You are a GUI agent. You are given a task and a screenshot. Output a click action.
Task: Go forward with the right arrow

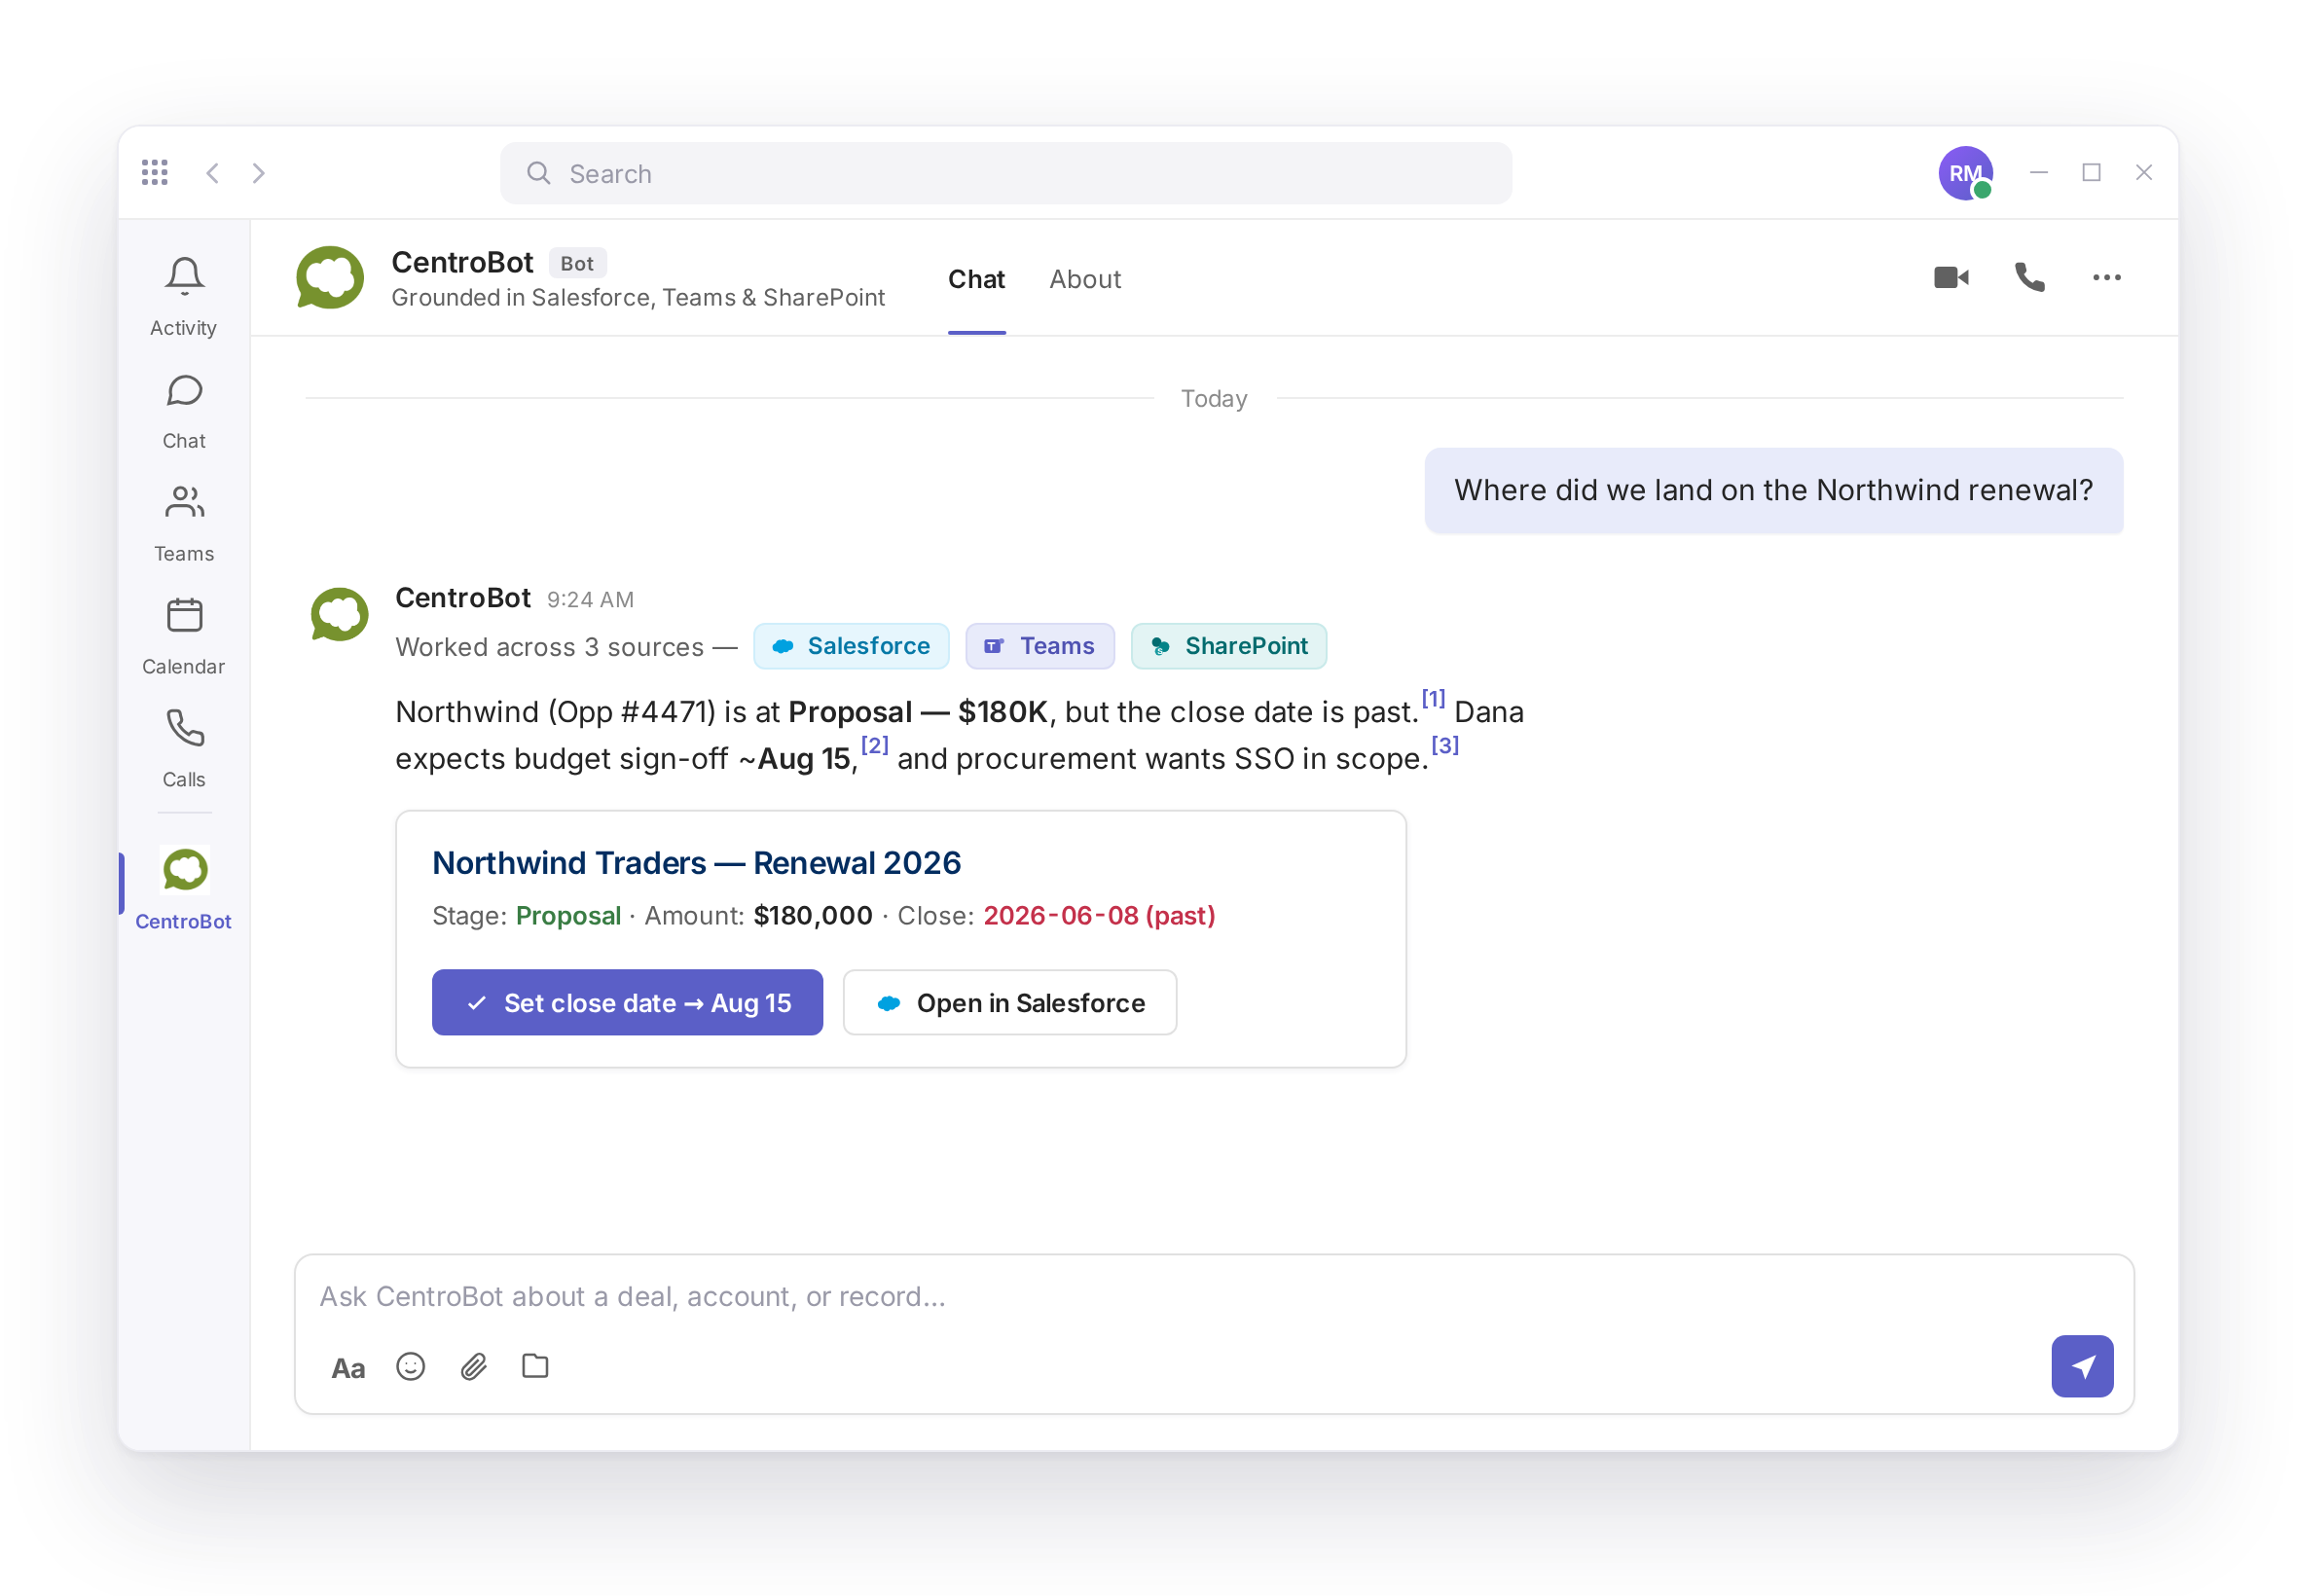click(x=259, y=173)
